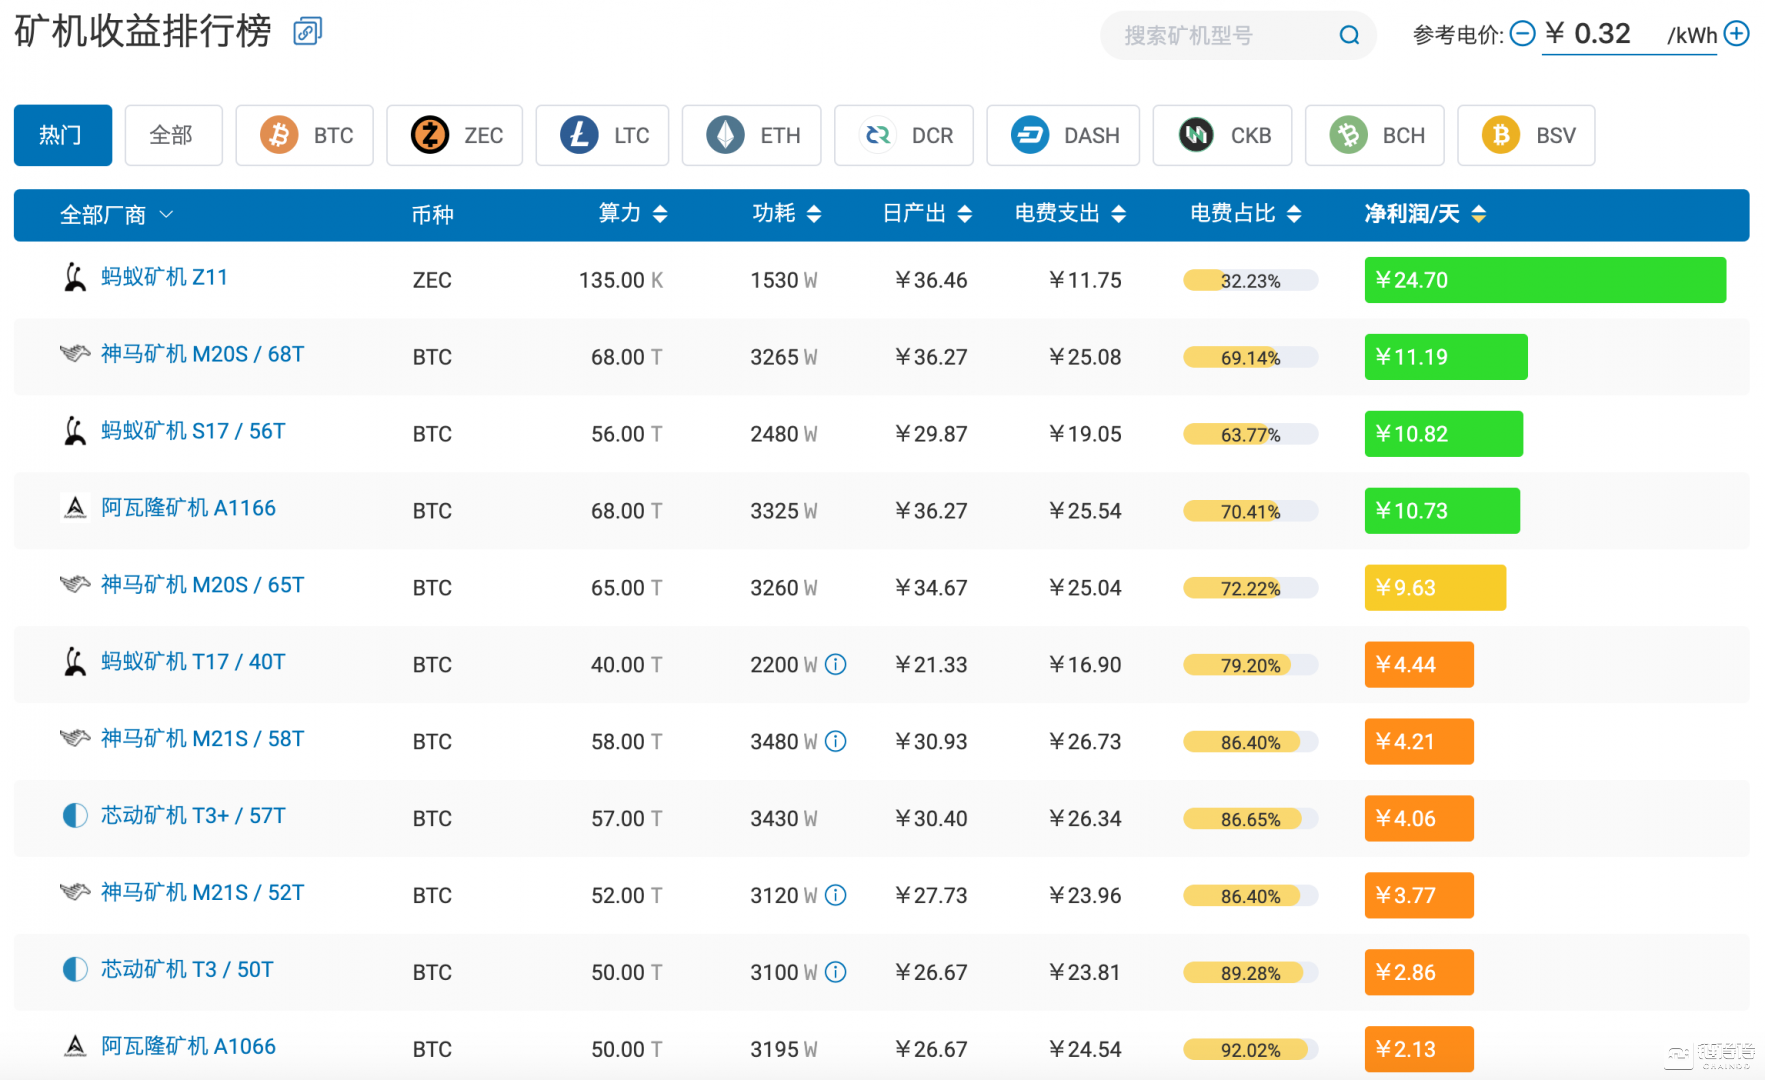Click Avalon logo in A1166 row
Screen dimensions: 1765x1080
(x=75, y=508)
